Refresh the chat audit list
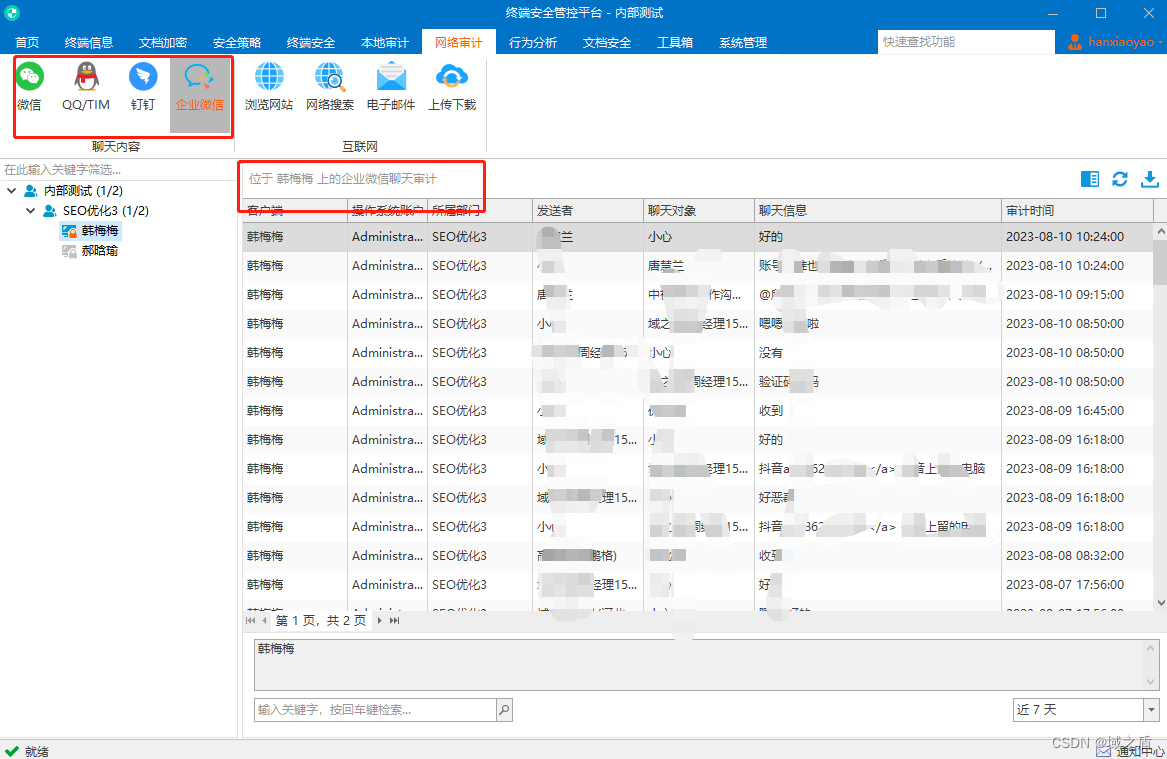 [x=1119, y=179]
